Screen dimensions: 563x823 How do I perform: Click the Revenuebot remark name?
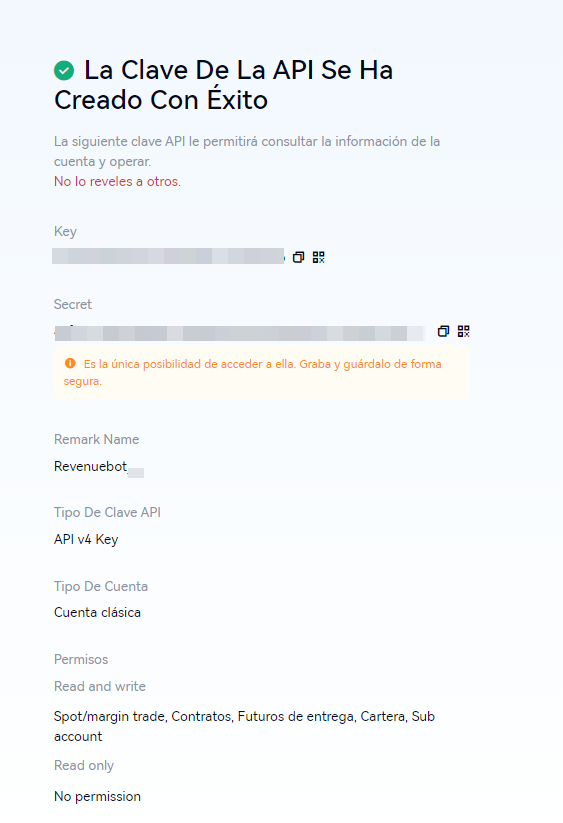coord(99,467)
